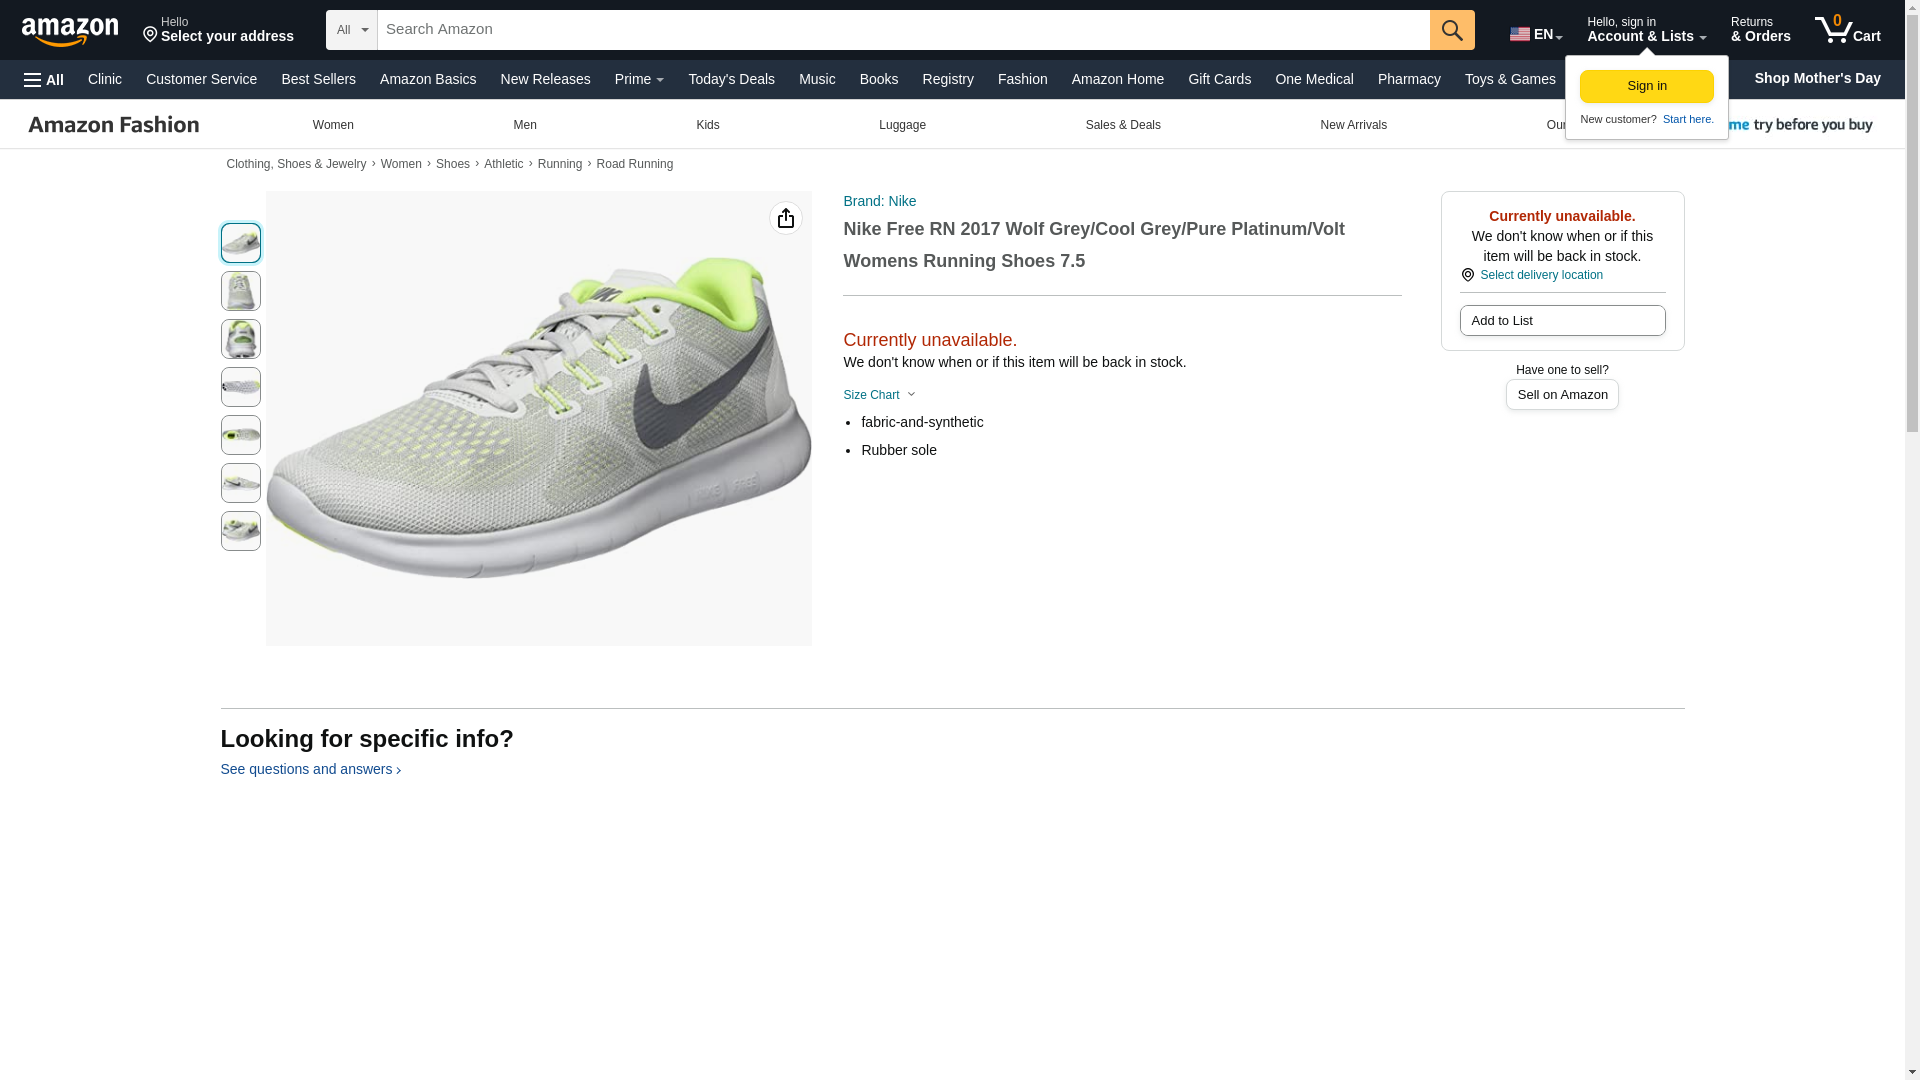This screenshot has height=1080, width=1920.
Task: Expand the search category All dropdown
Action: [x=352, y=30]
